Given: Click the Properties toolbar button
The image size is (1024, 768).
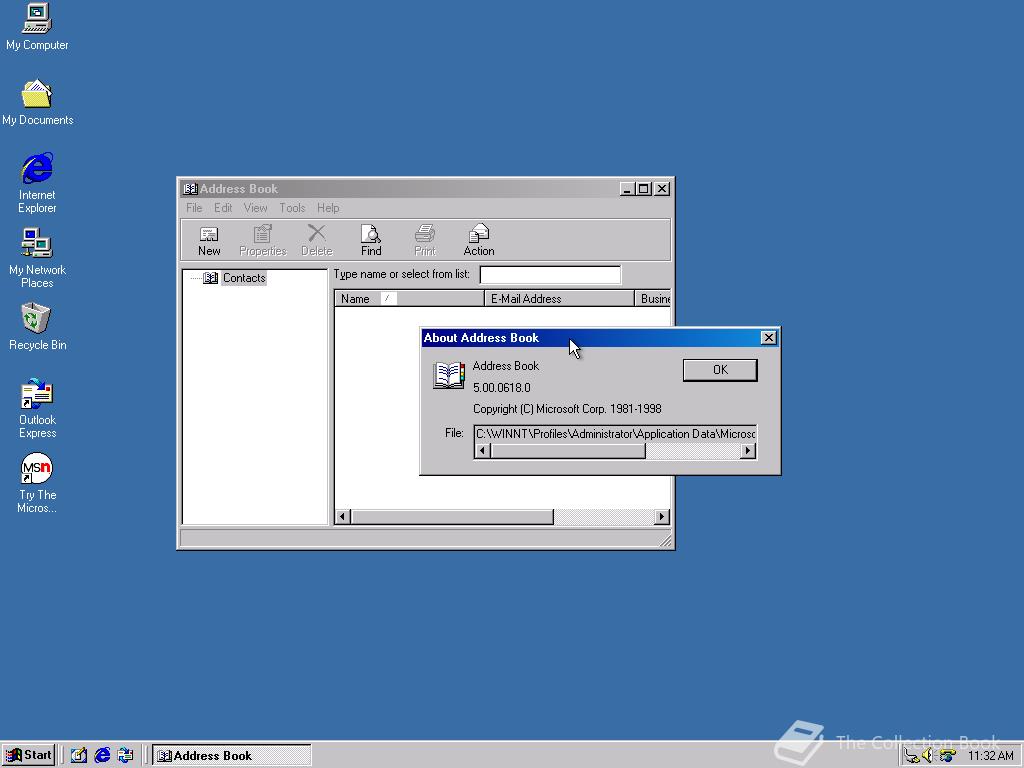Looking at the screenshot, I should [x=263, y=240].
